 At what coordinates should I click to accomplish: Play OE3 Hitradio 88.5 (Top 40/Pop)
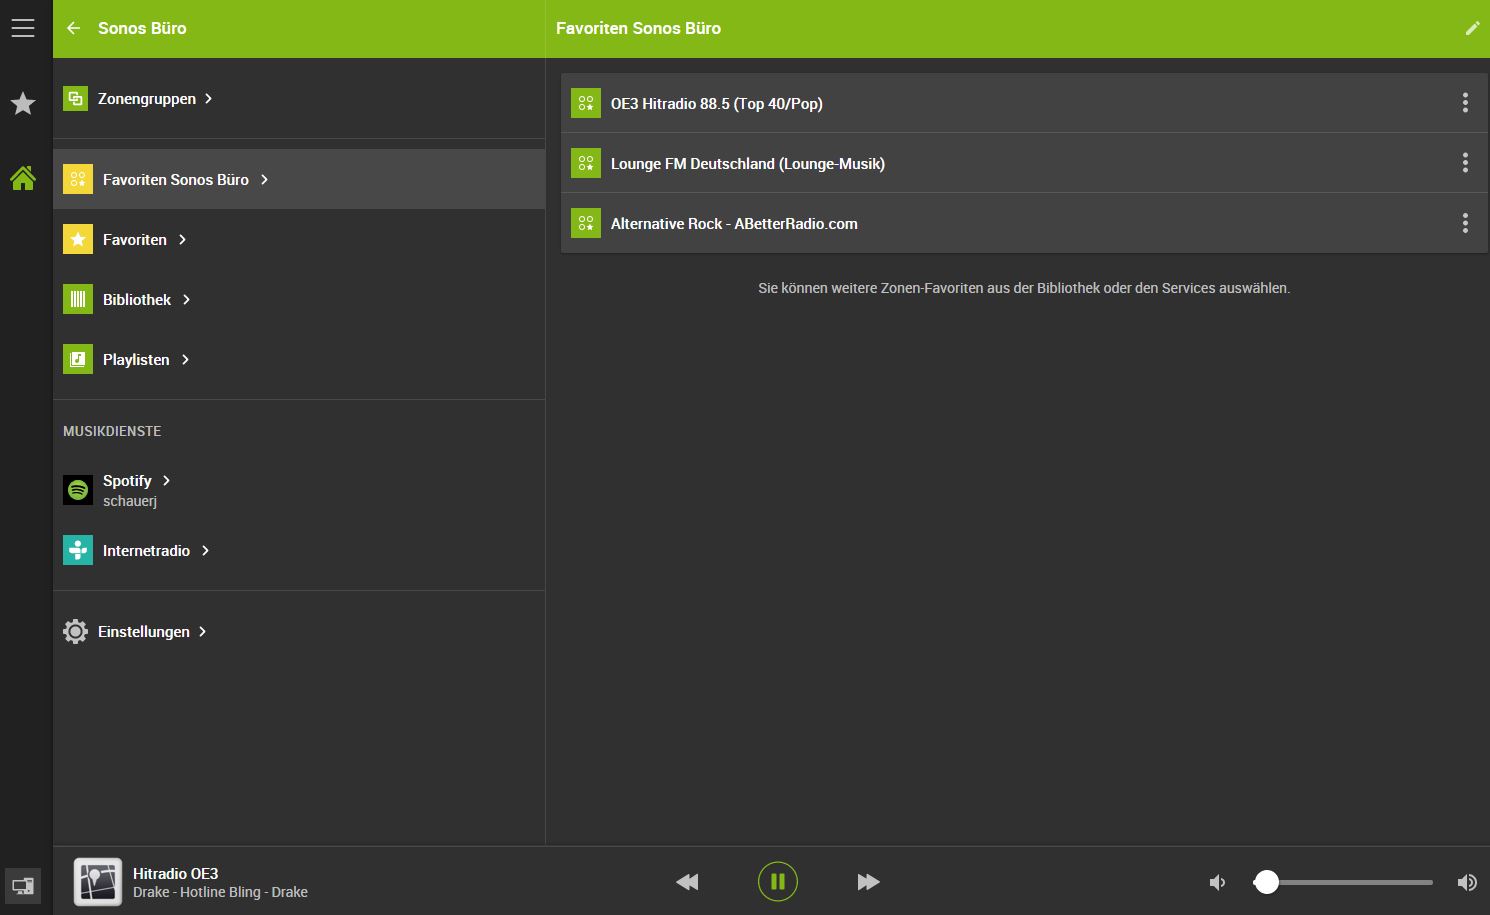1024,103
